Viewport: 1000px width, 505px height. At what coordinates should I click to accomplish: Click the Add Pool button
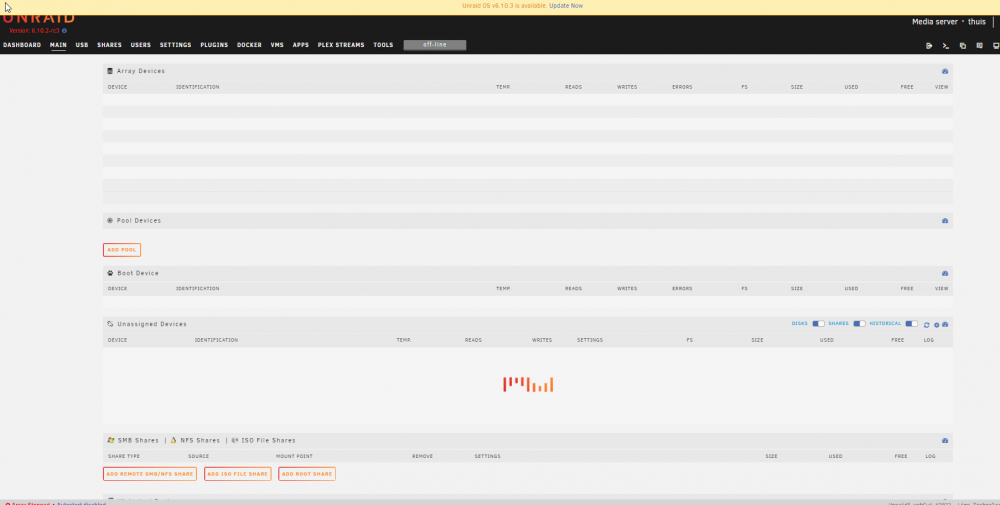pyautogui.click(x=122, y=250)
